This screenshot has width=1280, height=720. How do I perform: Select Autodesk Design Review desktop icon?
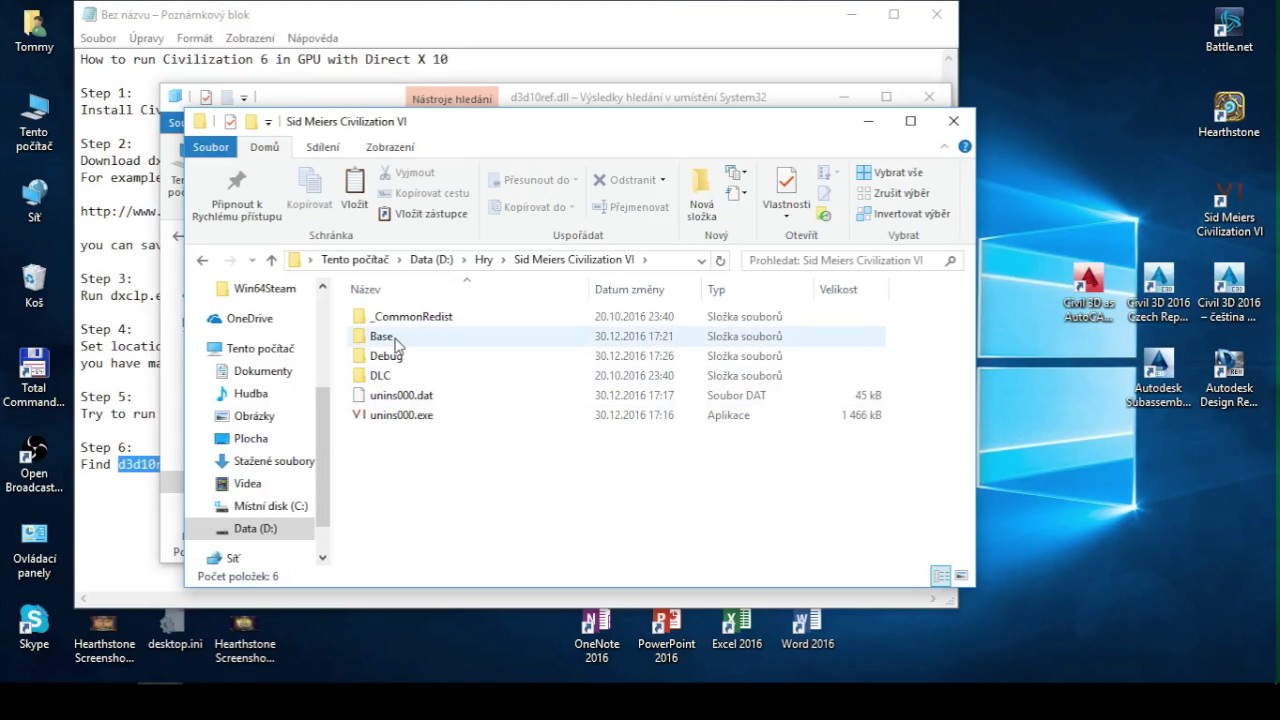[x=1229, y=378]
